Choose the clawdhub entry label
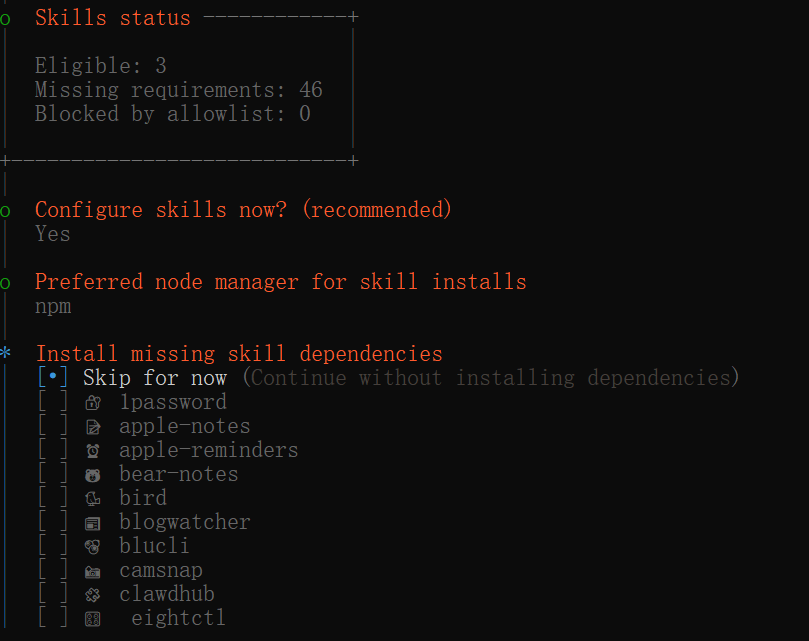The width and height of the screenshot is (809, 641). tap(167, 594)
